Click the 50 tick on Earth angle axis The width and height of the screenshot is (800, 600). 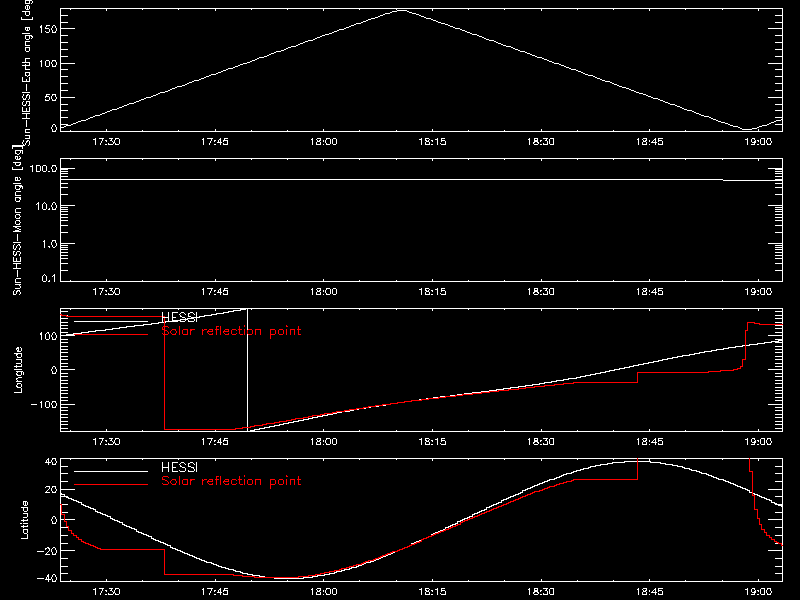tap(51, 97)
